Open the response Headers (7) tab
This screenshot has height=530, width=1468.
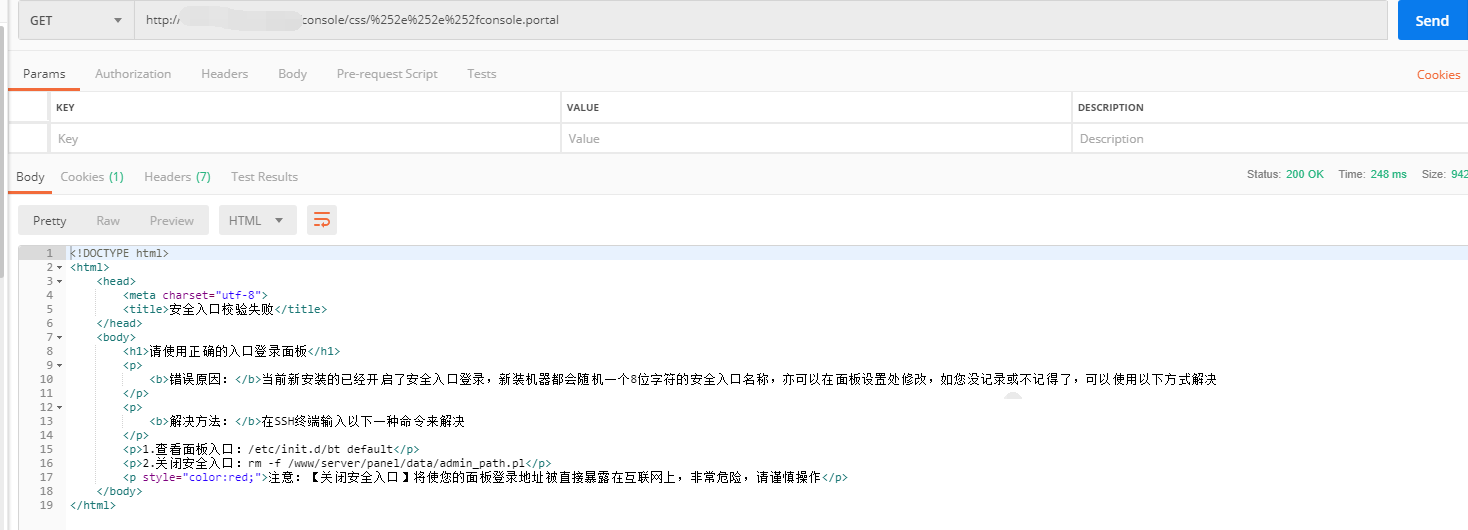177,177
